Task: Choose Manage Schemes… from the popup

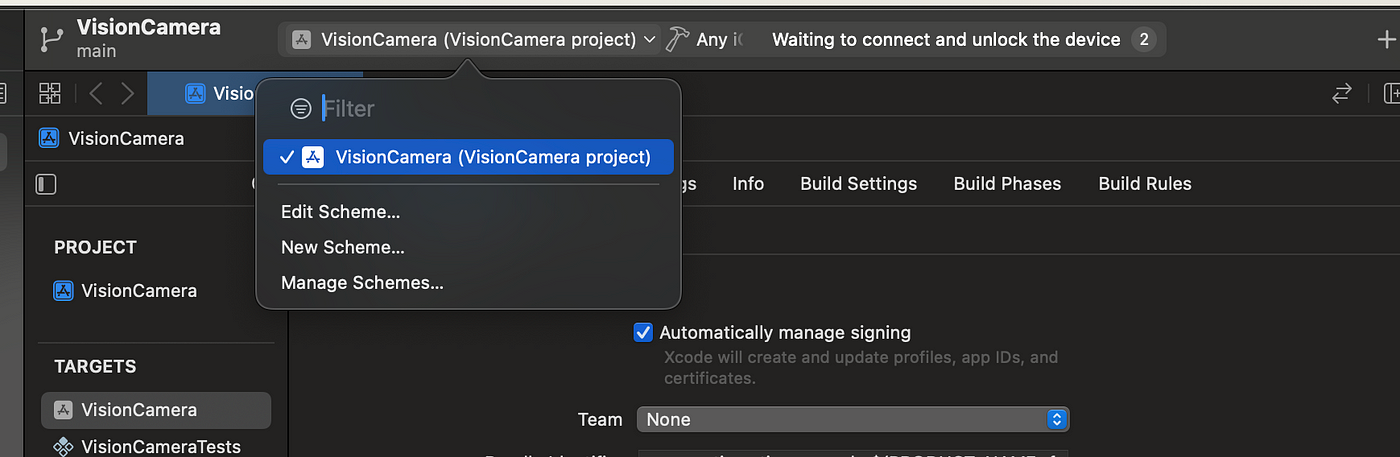Action: click(362, 283)
